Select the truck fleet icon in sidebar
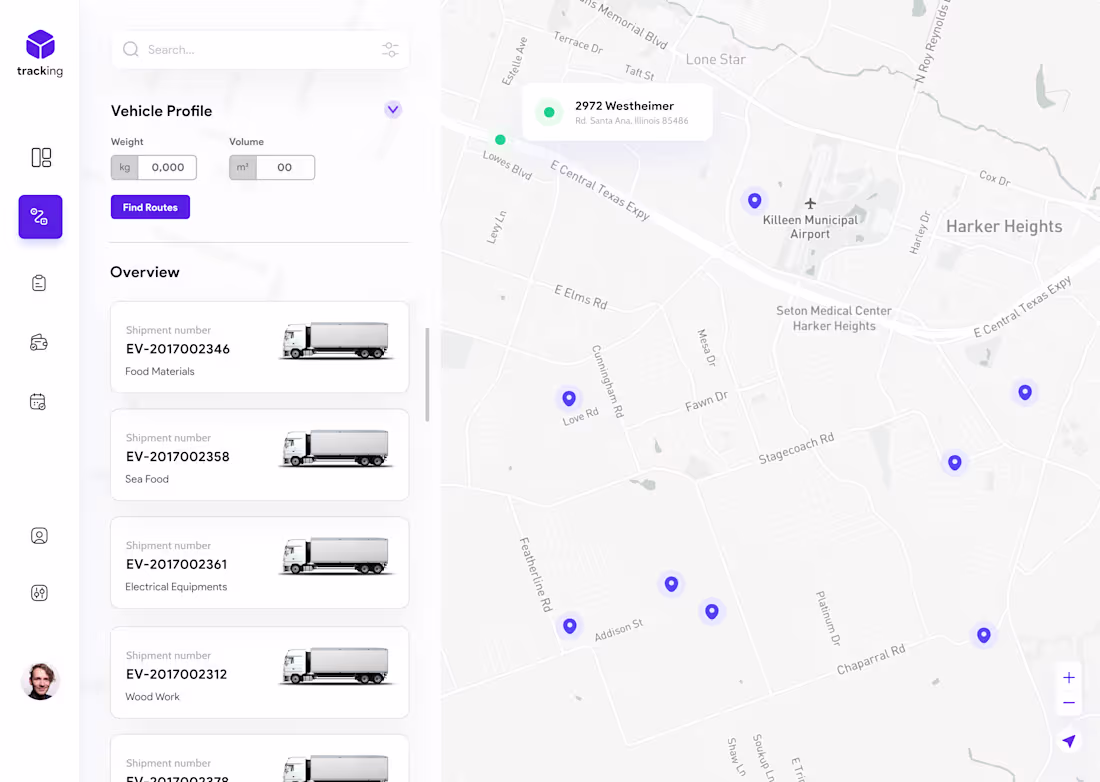Image resolution: width=1100 pixels, height=782 pixels. [x=40, y=341]
